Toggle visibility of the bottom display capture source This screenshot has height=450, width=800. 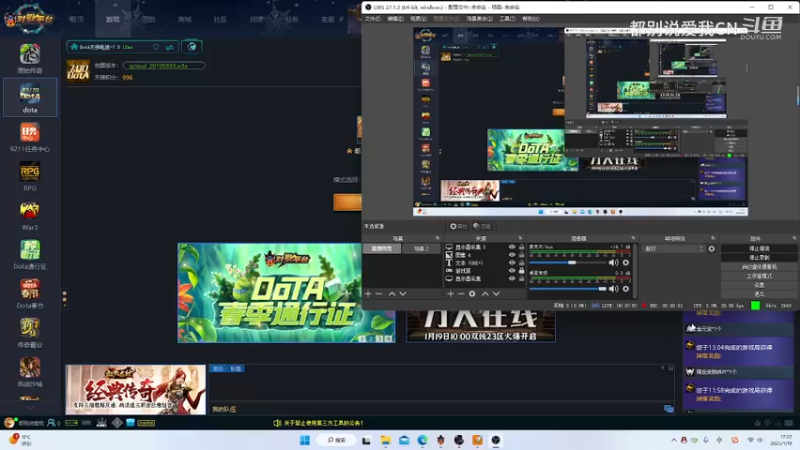click(512, 279)
